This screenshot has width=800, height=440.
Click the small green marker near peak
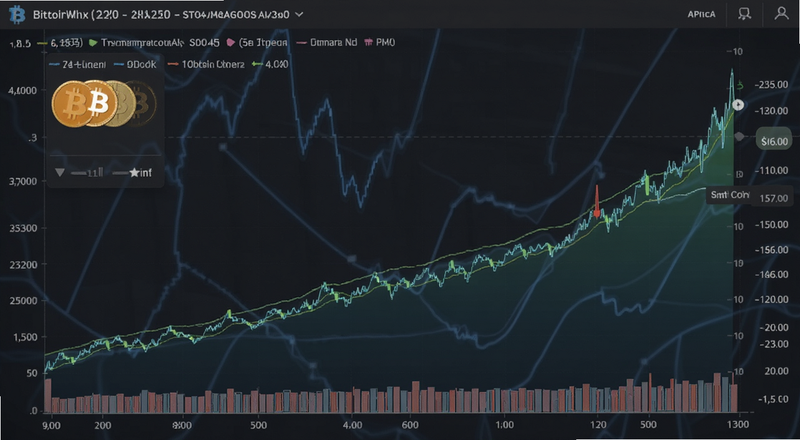point(740,86)
